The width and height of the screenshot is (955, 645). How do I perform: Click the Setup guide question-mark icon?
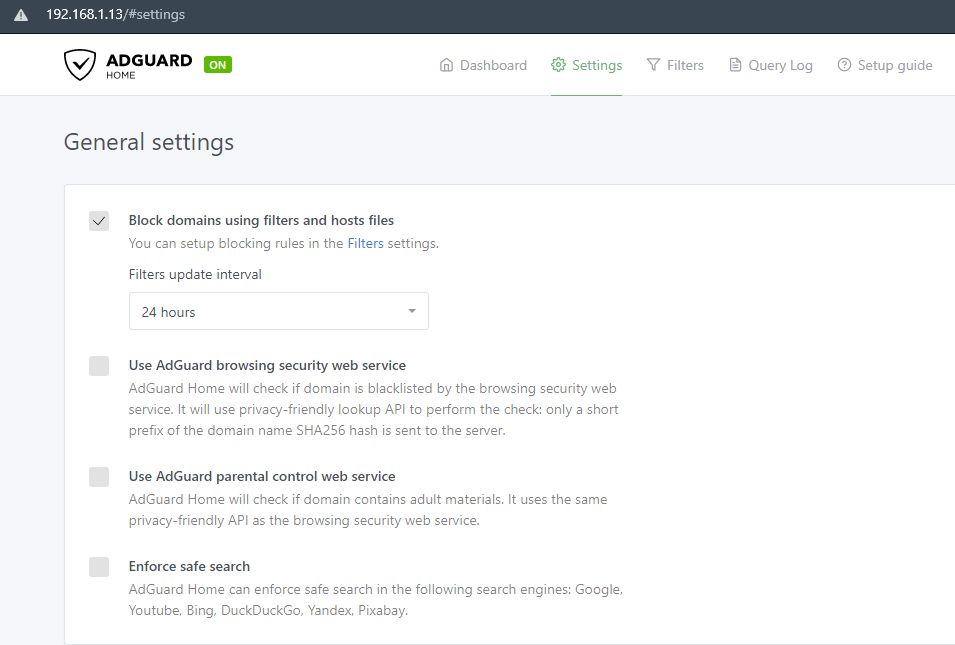(x=844, y=65)
